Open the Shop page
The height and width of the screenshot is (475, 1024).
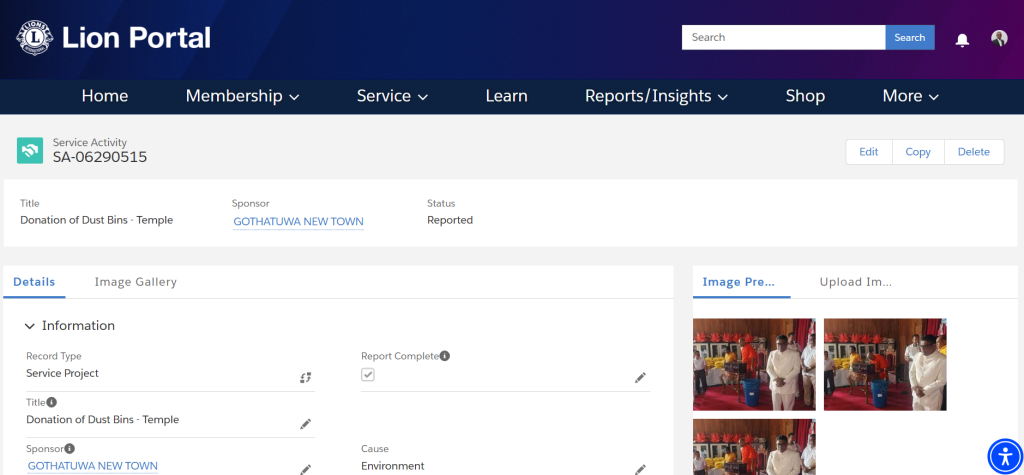point(805,96)
